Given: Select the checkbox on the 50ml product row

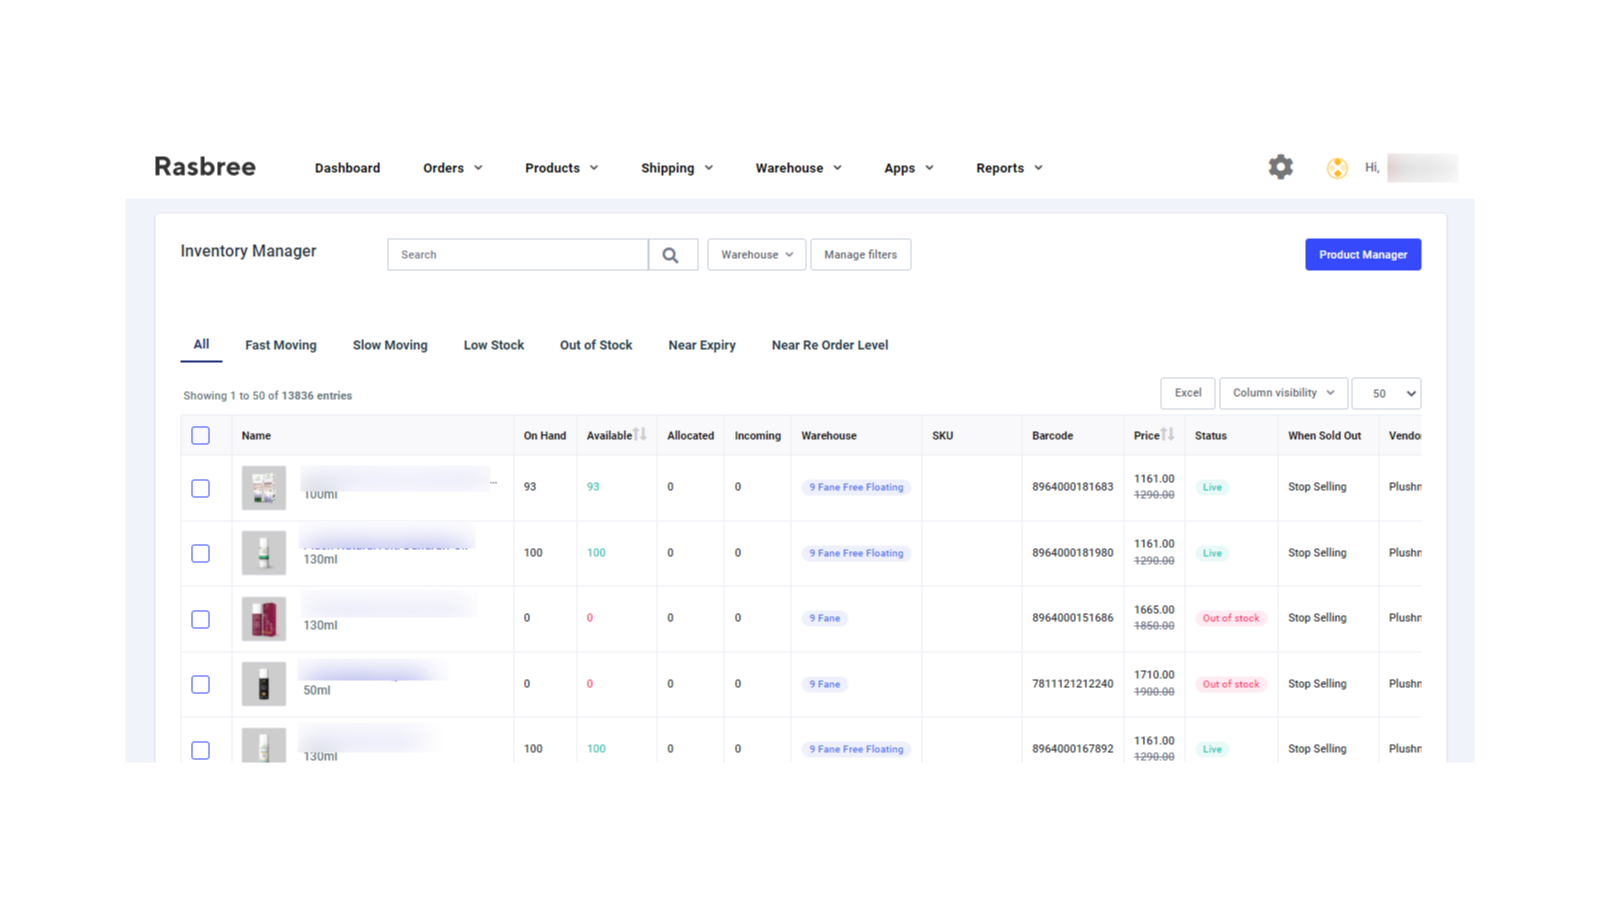Looking at the screenshot, I should click(200, 684).
